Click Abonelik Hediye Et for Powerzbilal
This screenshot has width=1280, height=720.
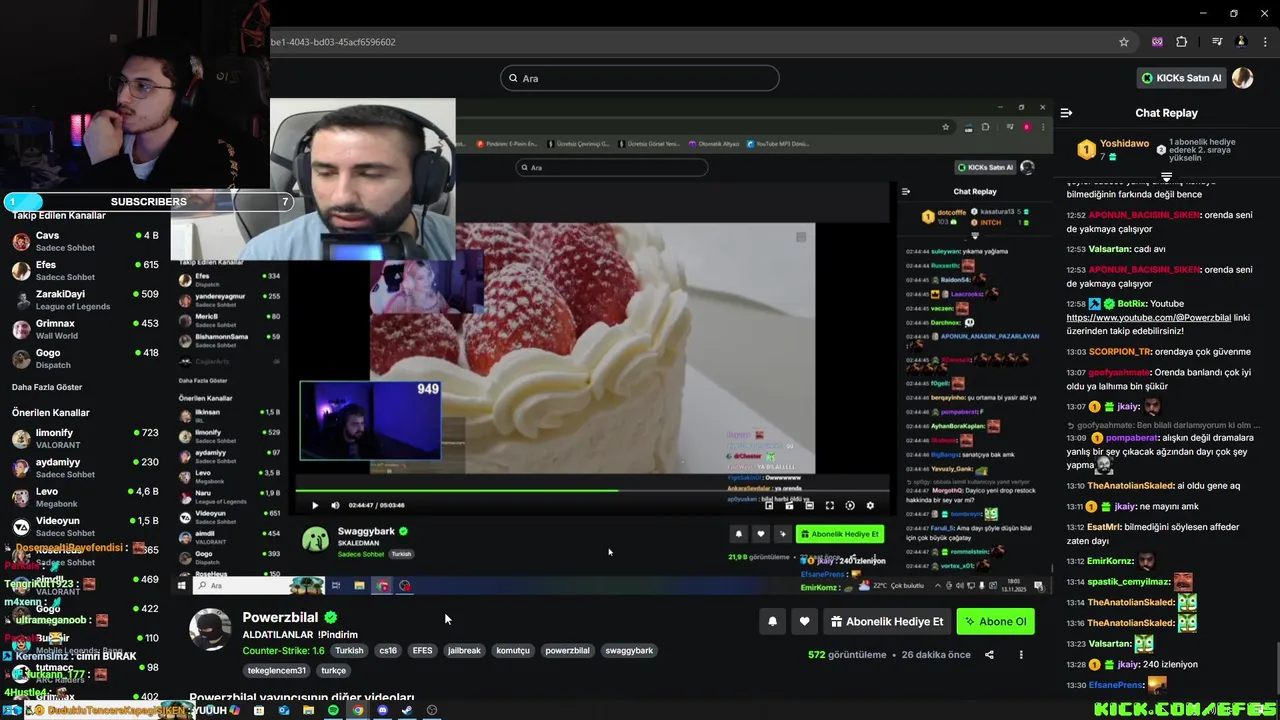point(886,621)
